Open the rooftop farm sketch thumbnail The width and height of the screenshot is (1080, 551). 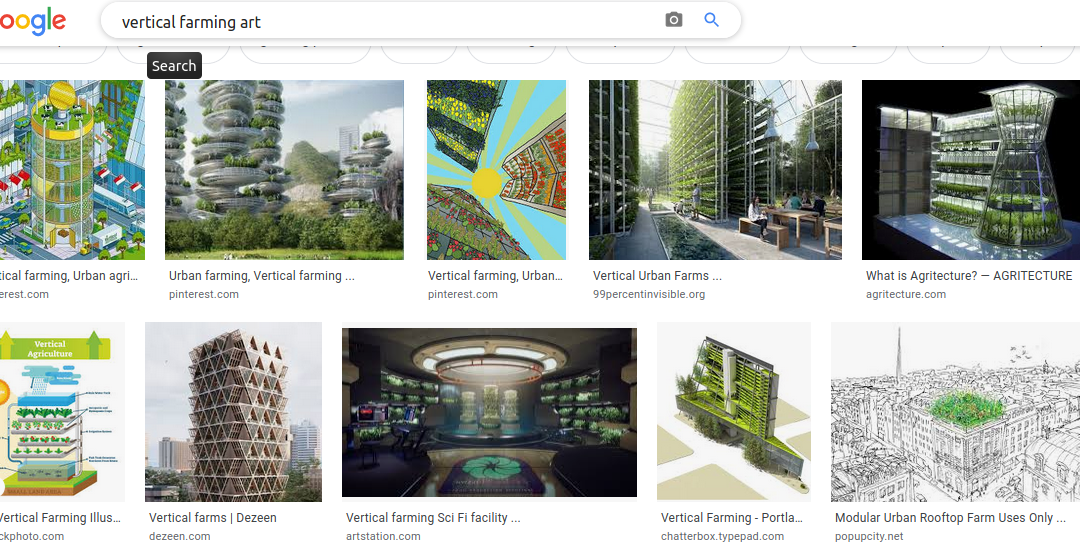955,412
